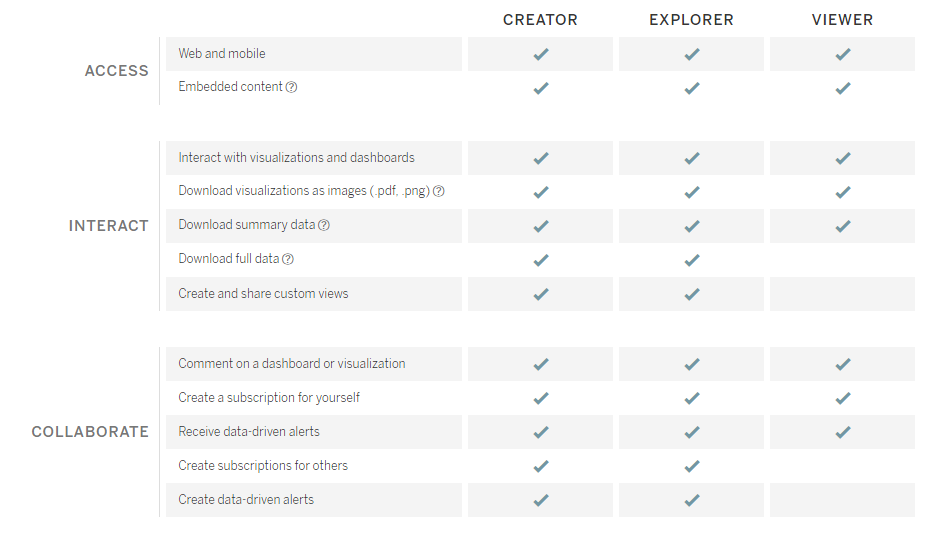
Task: Click Comment on a dashboard or visualization text
Action: coord(292,363)
